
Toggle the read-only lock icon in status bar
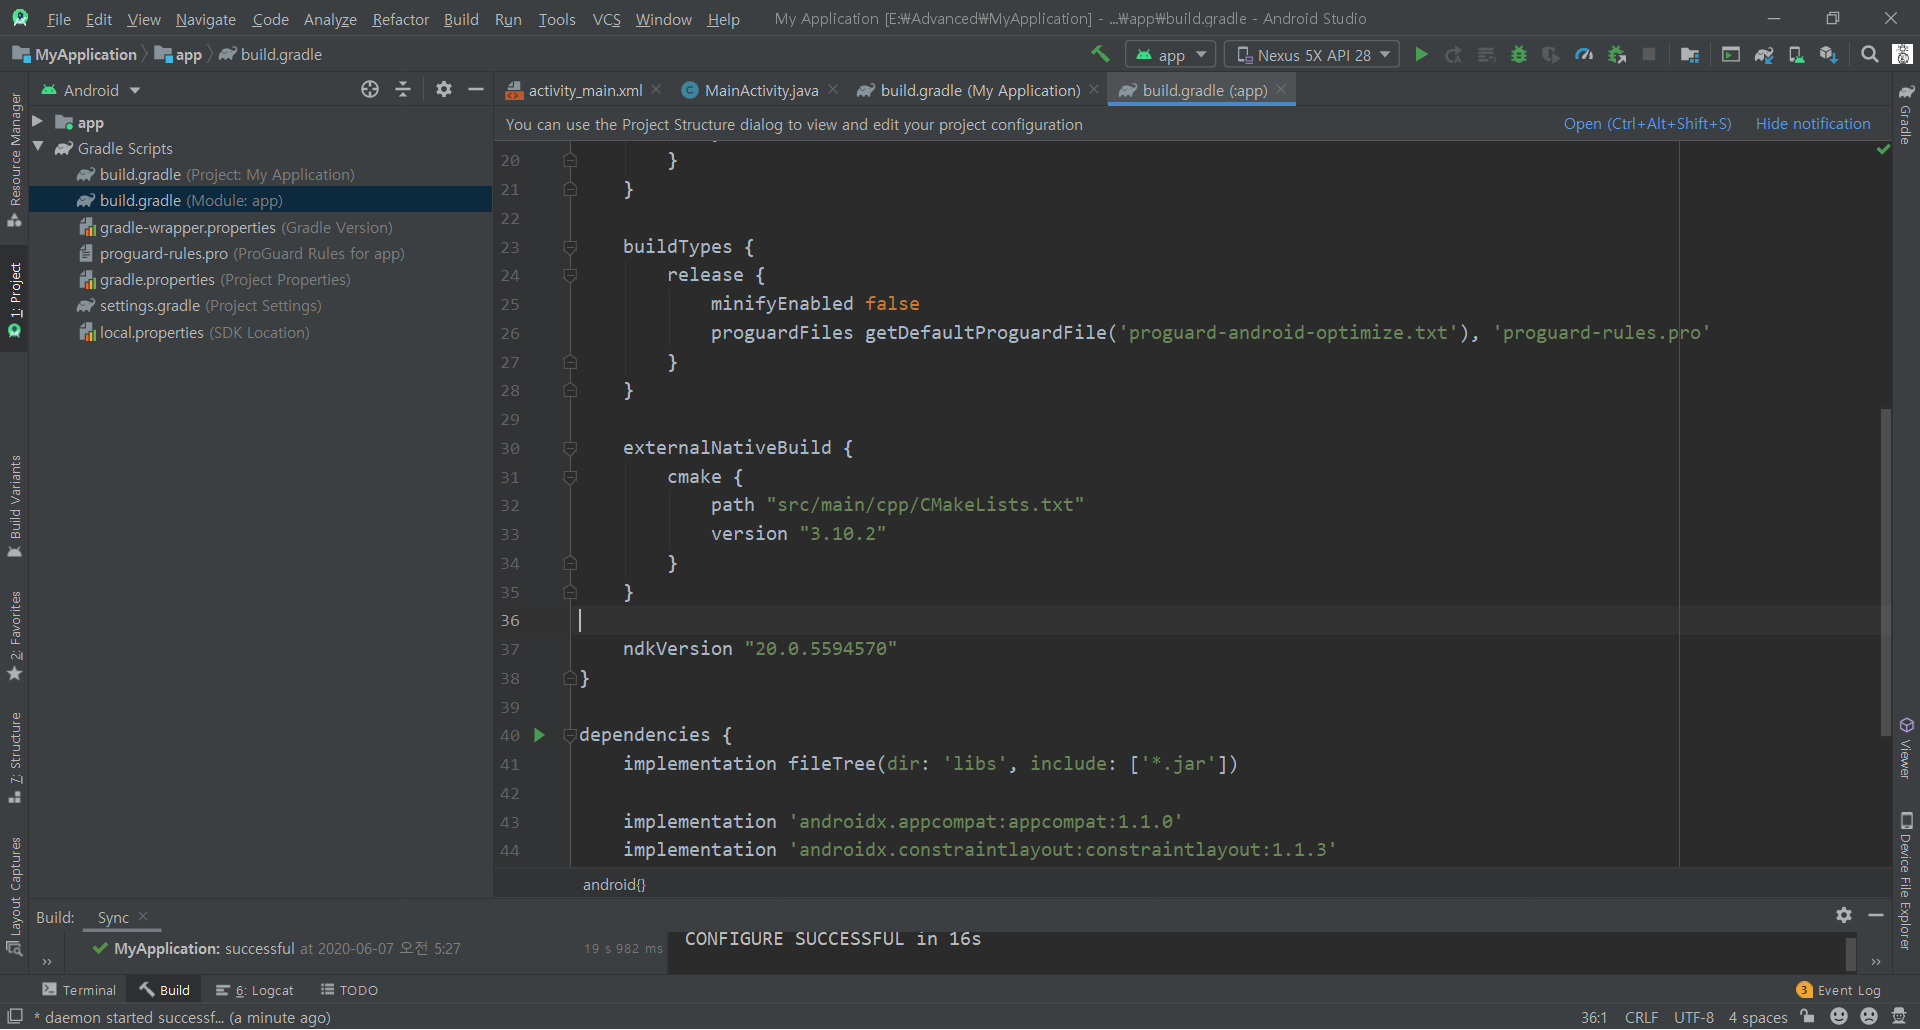coord(1808,1016)
